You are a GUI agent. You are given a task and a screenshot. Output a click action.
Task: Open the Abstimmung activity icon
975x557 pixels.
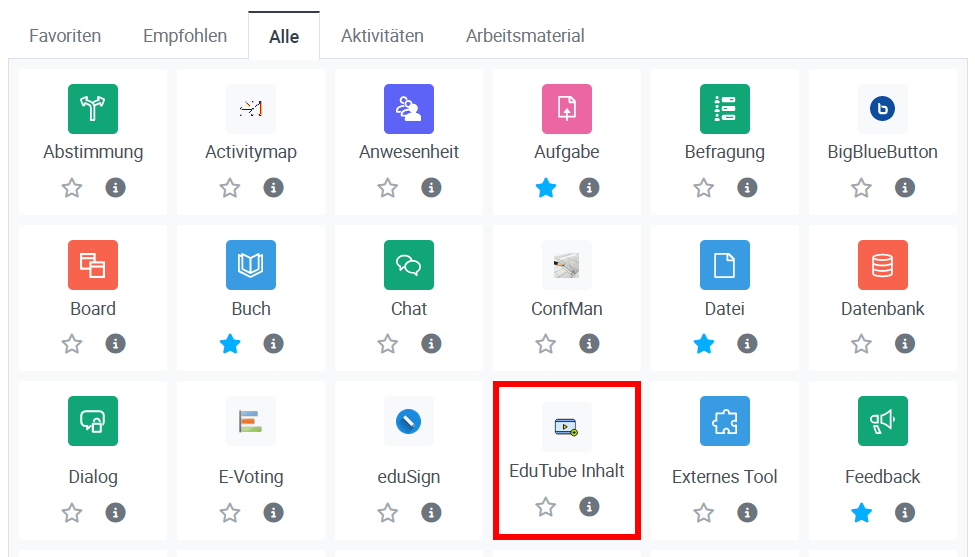tap(93, 109)
